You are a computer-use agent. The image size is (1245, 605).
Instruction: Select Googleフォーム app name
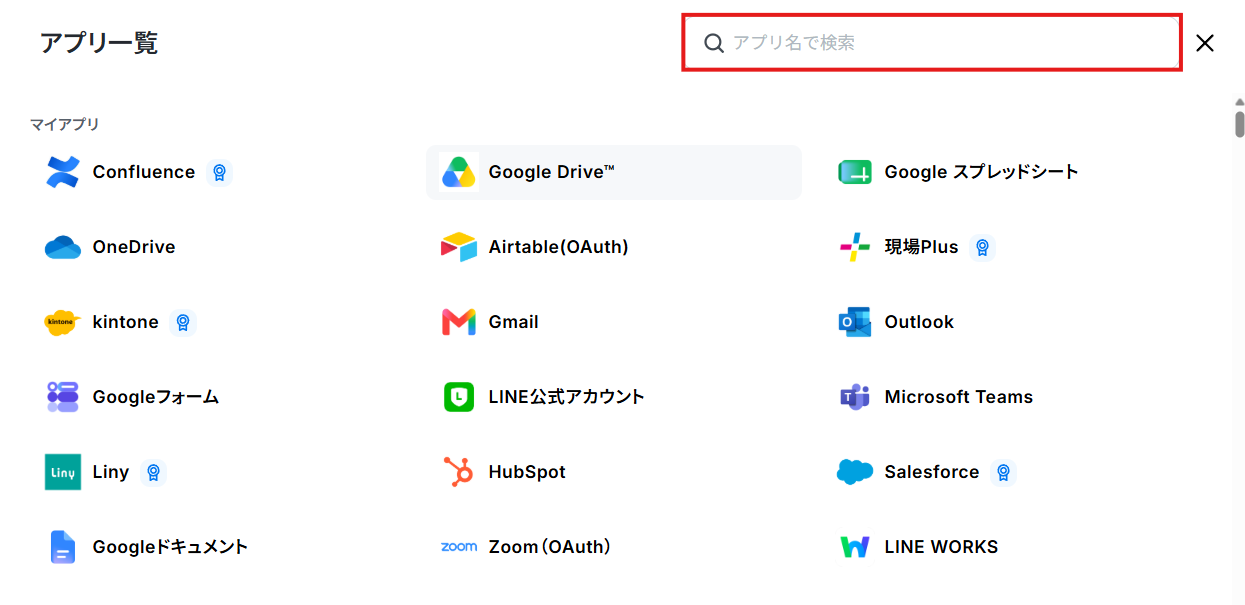[x=156, y=397]
